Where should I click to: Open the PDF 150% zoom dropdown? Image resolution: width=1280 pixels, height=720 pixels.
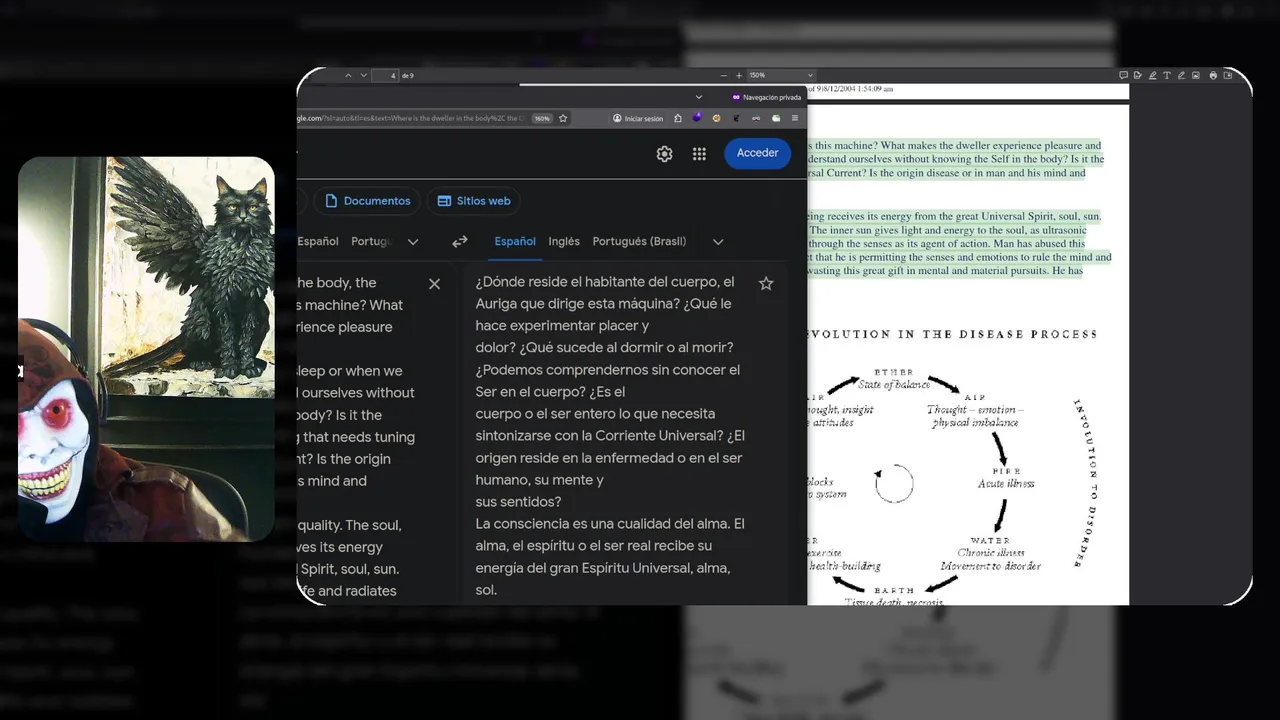tap(781, 75)
